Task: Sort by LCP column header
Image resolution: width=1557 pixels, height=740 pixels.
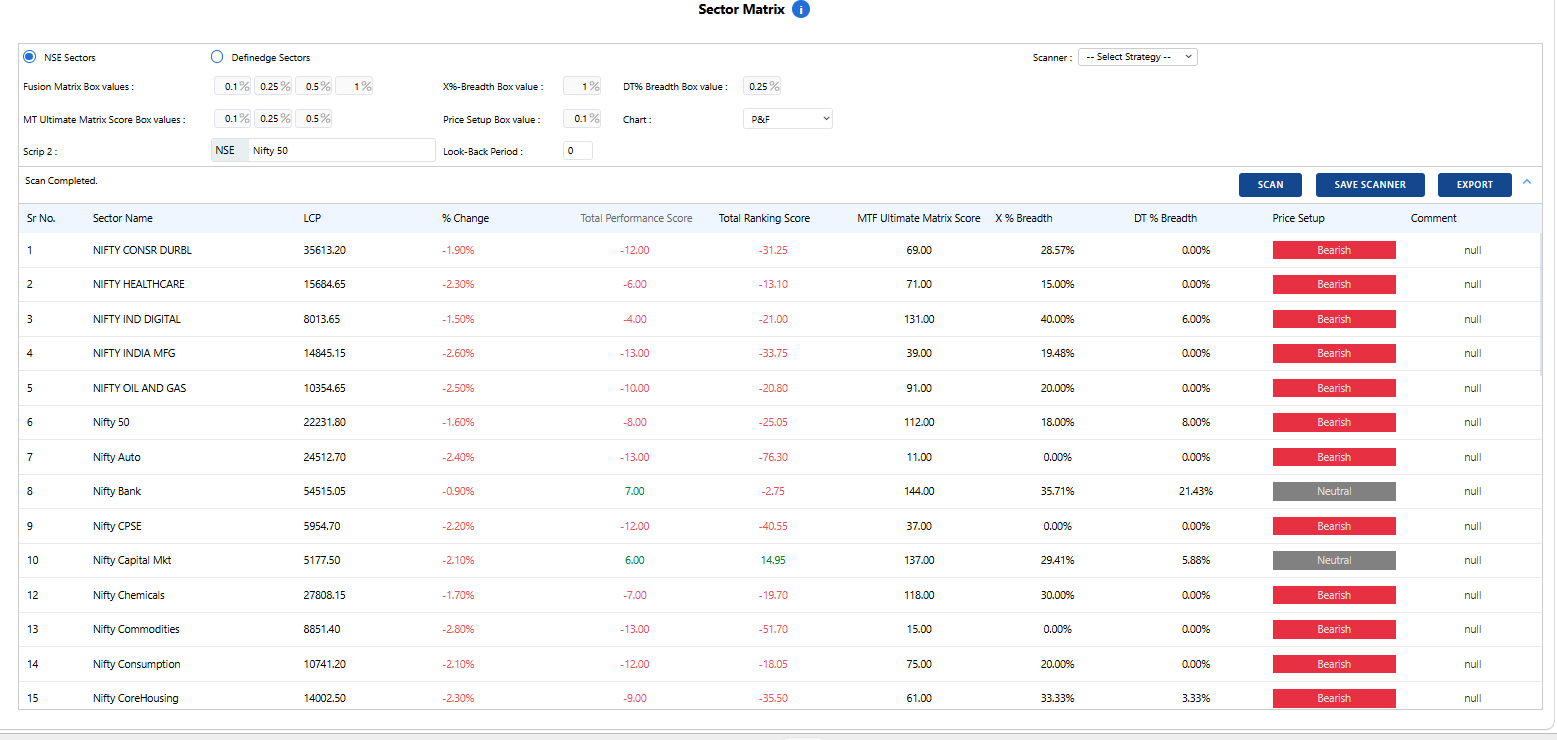Action: tap(312, 218)
